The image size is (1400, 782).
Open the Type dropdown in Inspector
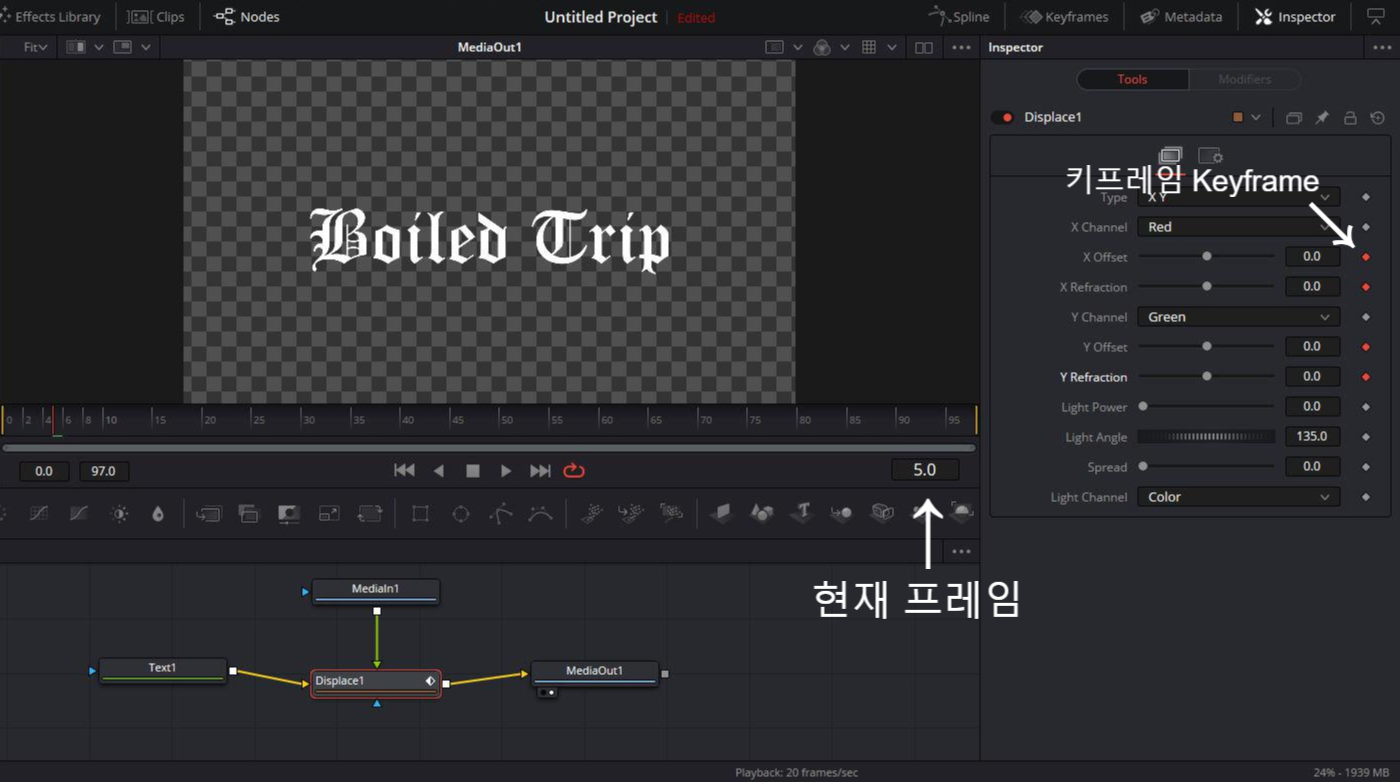[1238, 197]
